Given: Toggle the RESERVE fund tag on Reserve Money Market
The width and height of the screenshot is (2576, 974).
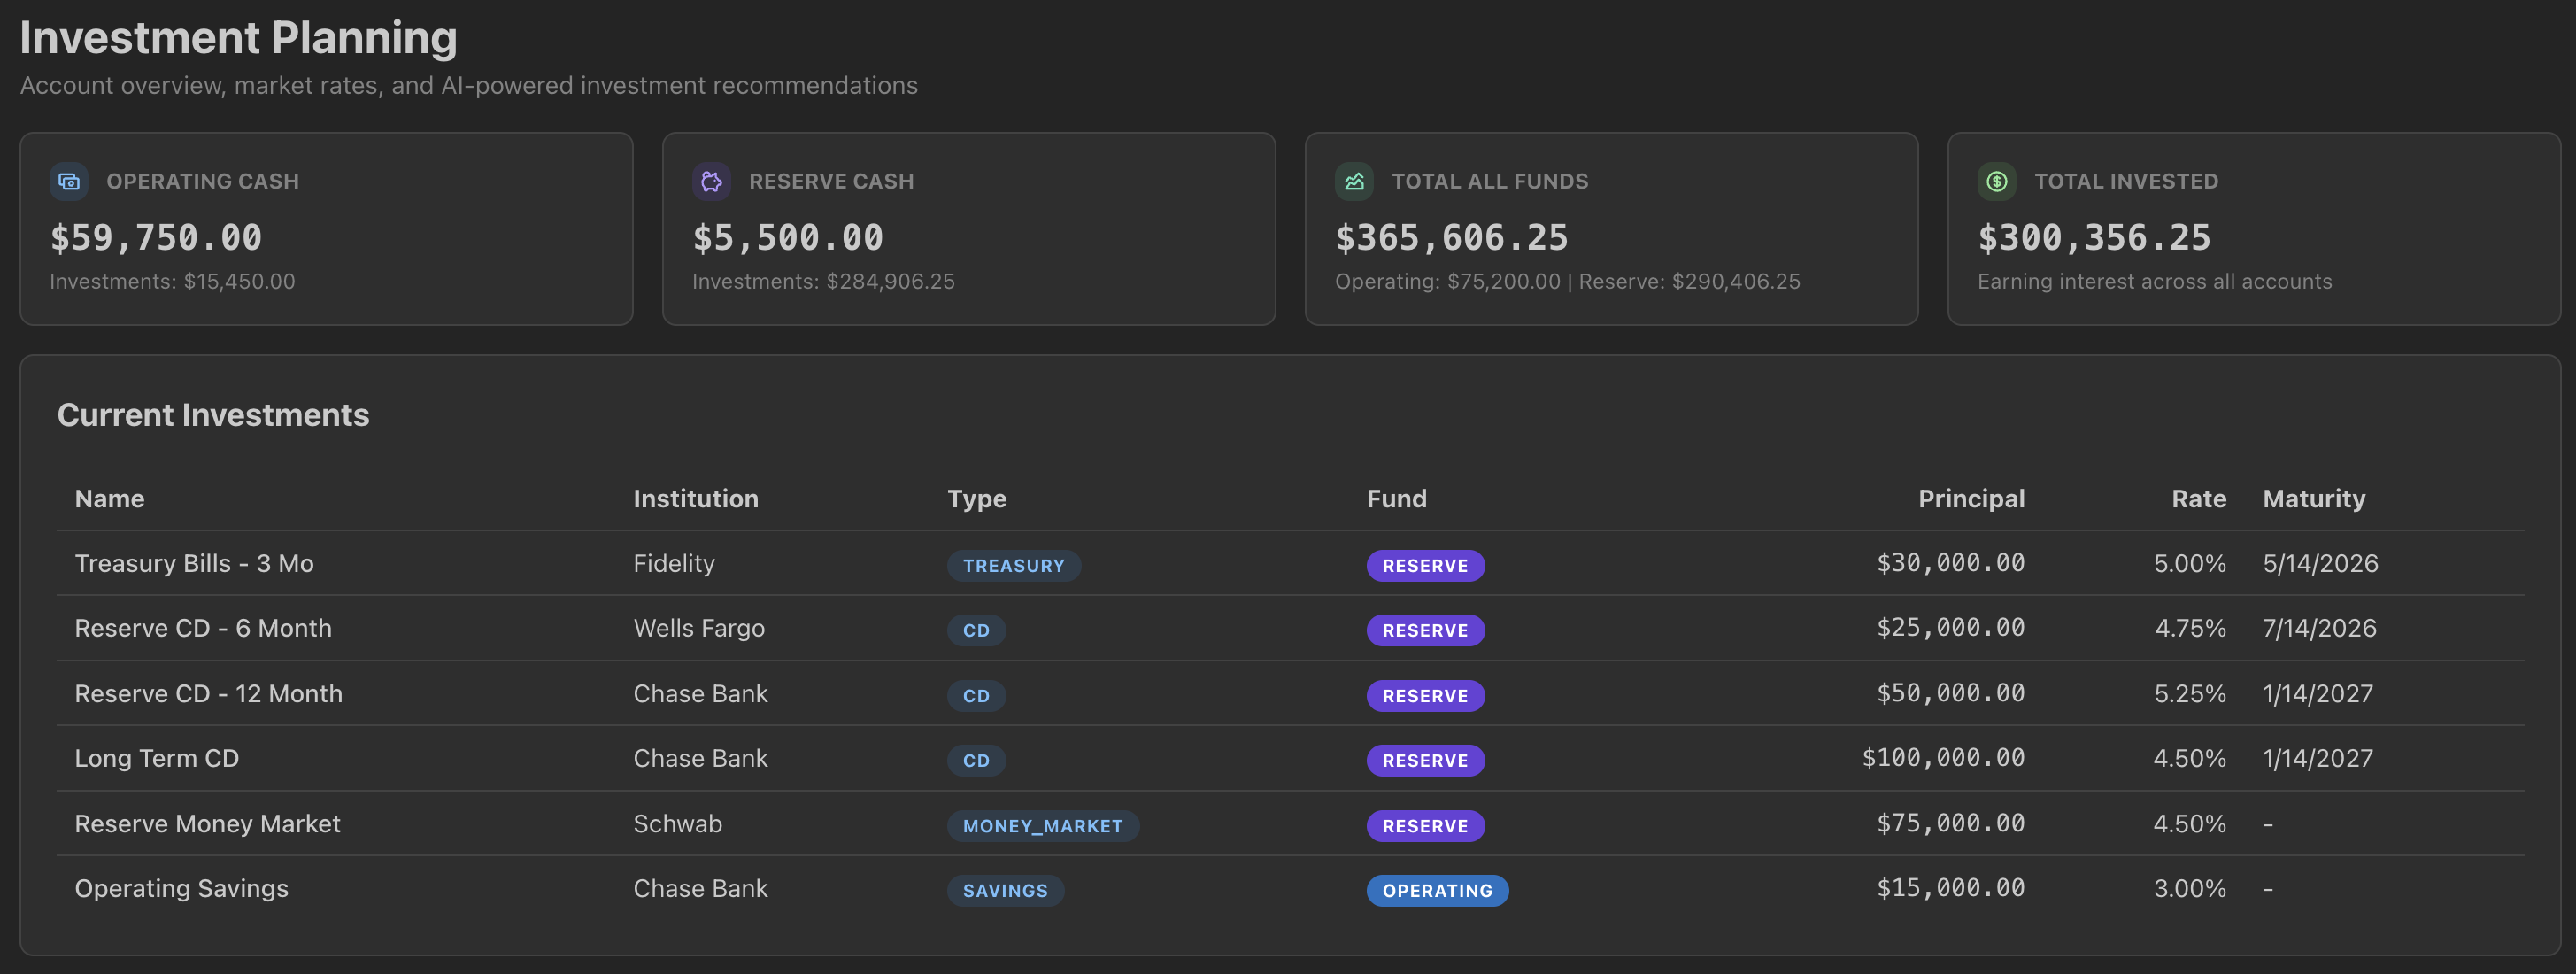Looking at the screenshot, I should [1425, 825].
